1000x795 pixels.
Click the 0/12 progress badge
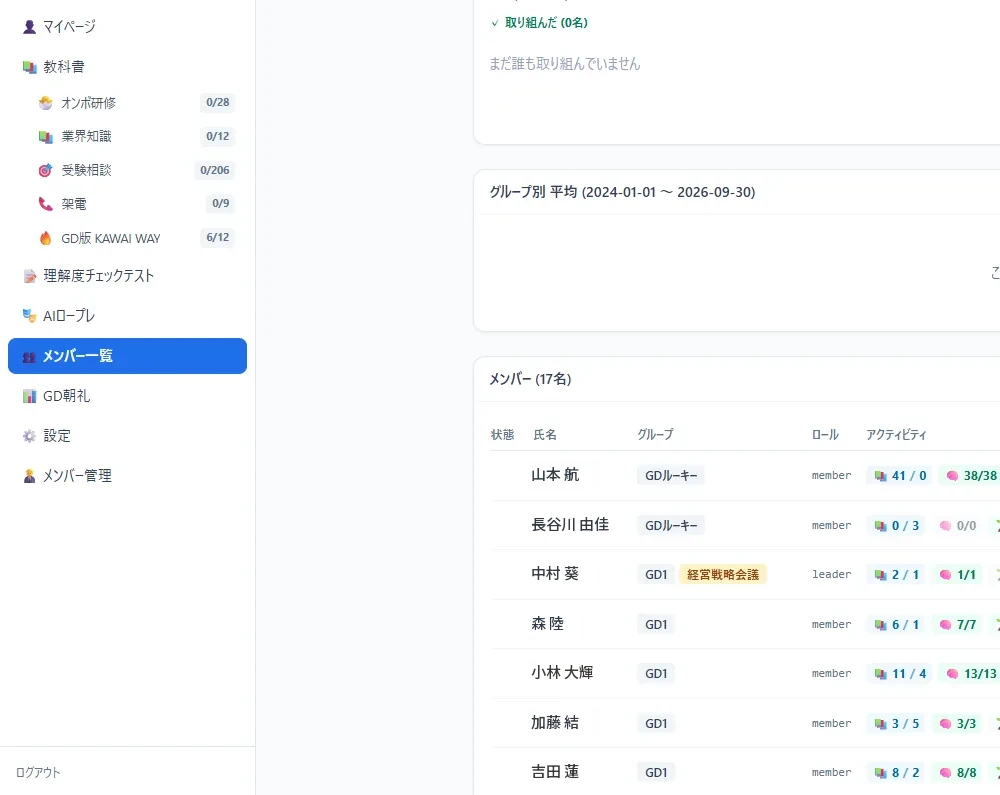point(217,136)
